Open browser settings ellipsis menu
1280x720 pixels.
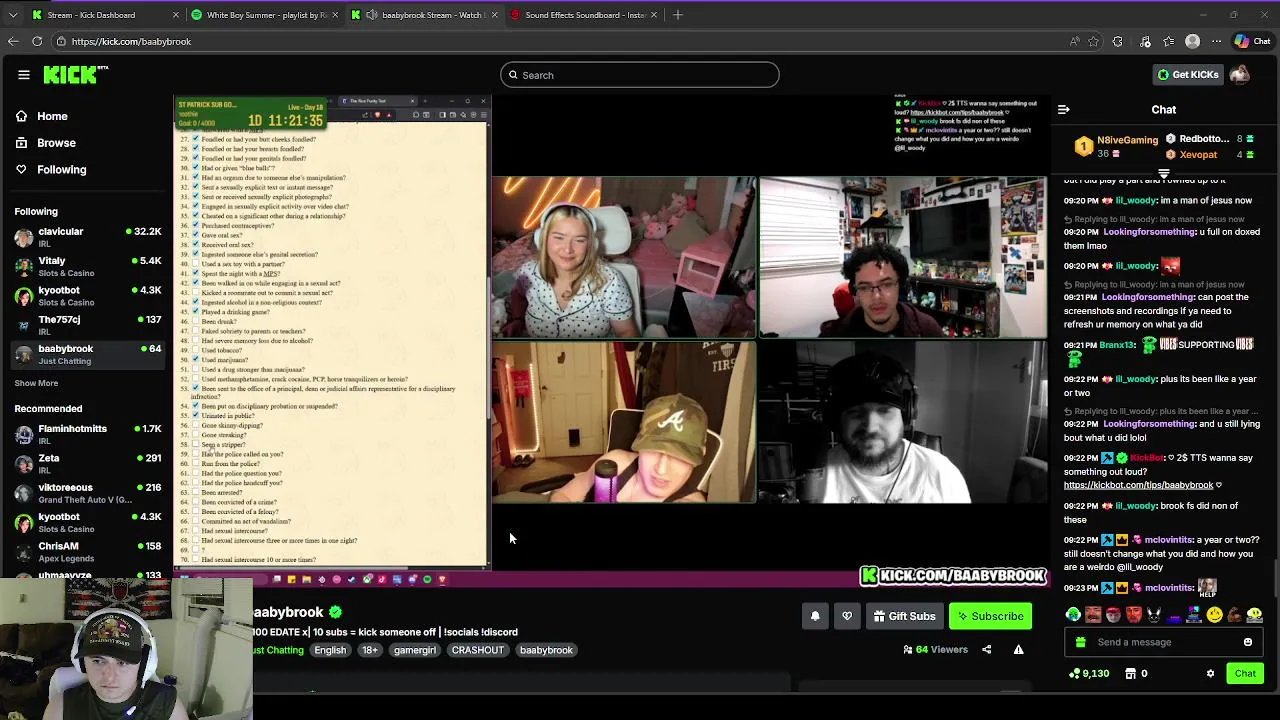1217,42
